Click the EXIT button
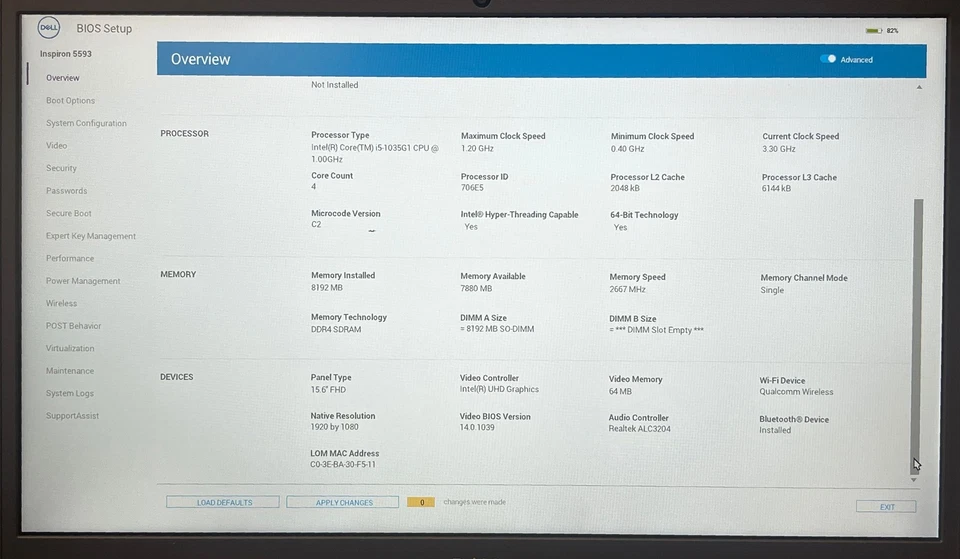960x559 pixels. point(887,507)
